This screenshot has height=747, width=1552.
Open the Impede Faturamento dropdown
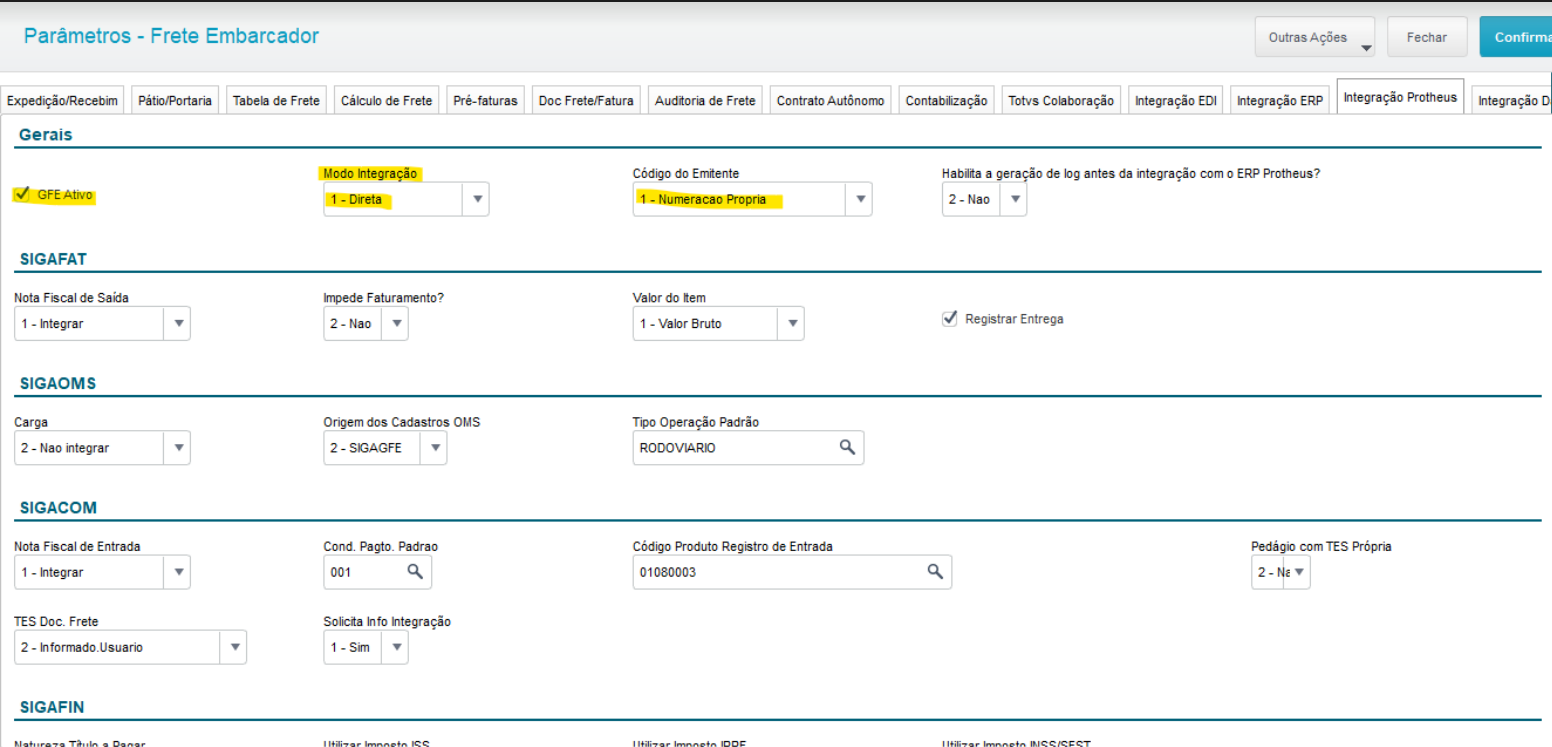pos(395,323)
